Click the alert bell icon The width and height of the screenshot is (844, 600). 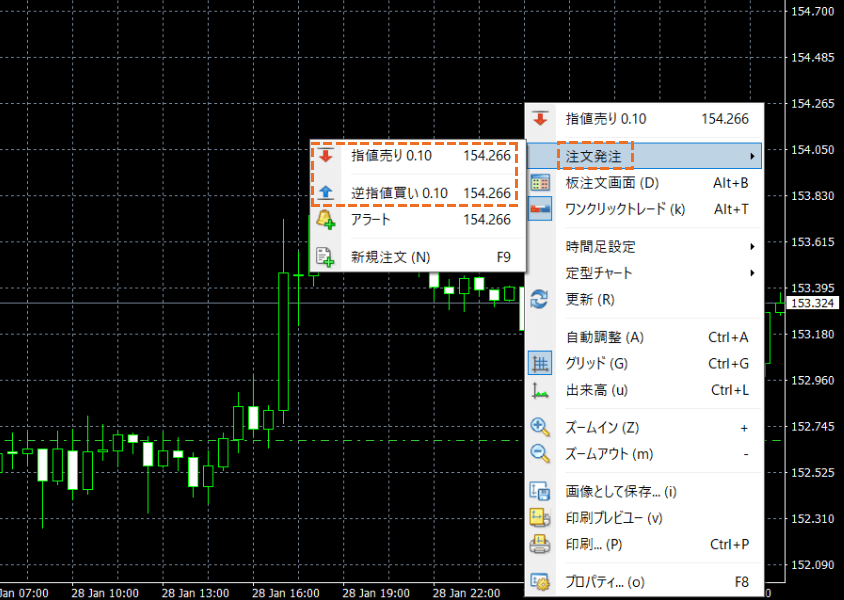tap(326, 220)
